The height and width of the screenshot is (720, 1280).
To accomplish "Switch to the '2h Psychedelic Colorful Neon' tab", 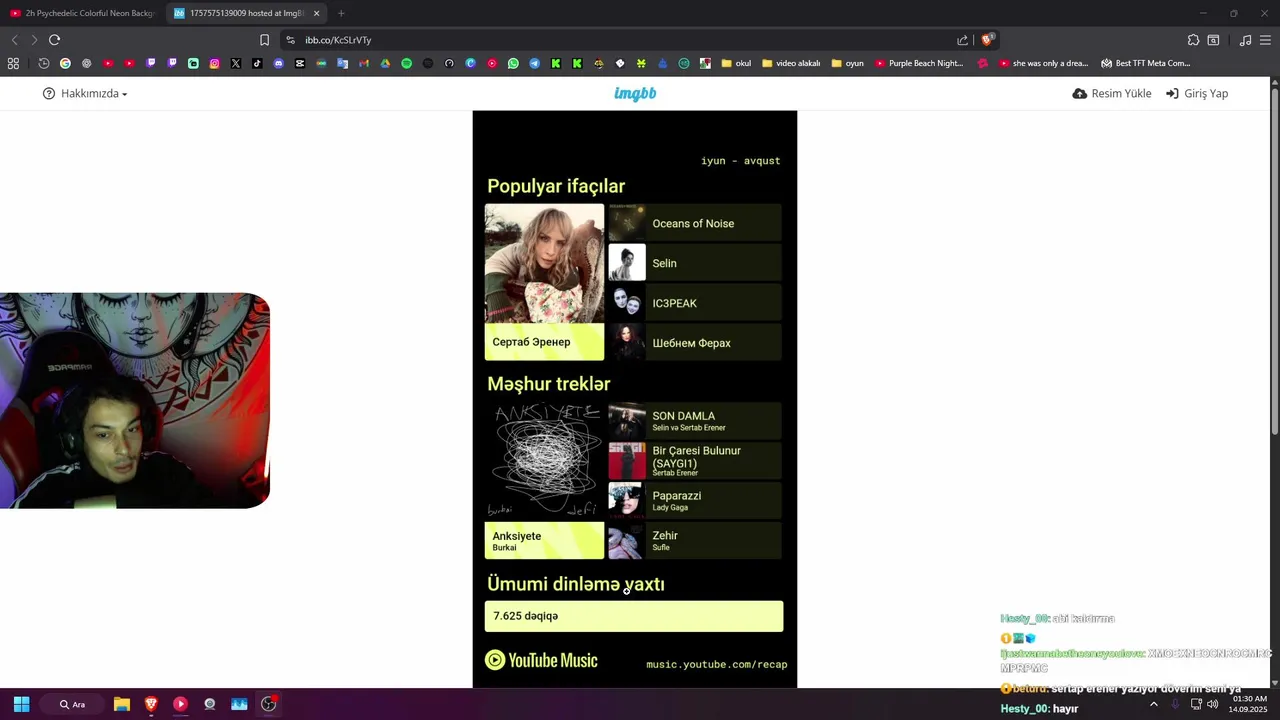I will (82, 13).
